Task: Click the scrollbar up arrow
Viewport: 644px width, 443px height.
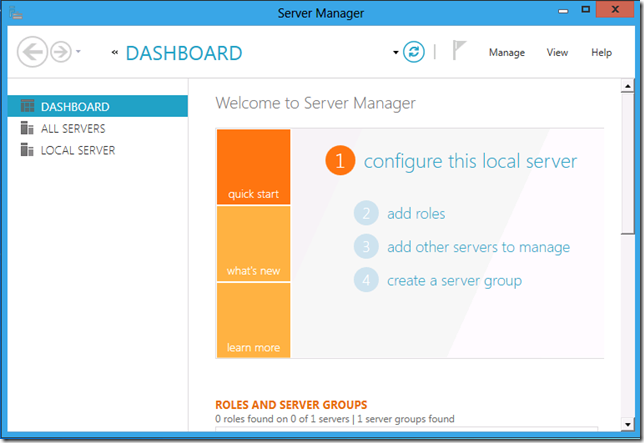Action: tap(628, 86)
